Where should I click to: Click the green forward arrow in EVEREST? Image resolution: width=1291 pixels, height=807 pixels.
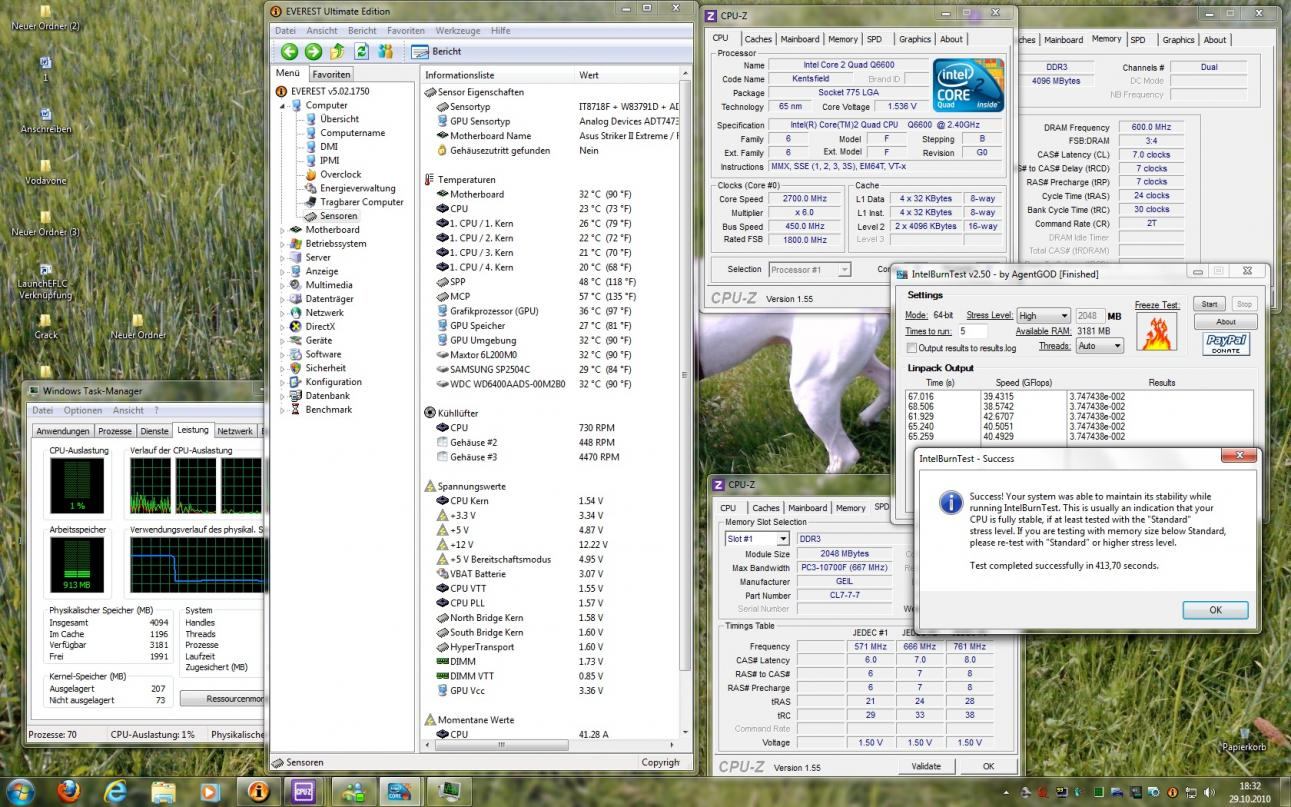coord(313,52)
